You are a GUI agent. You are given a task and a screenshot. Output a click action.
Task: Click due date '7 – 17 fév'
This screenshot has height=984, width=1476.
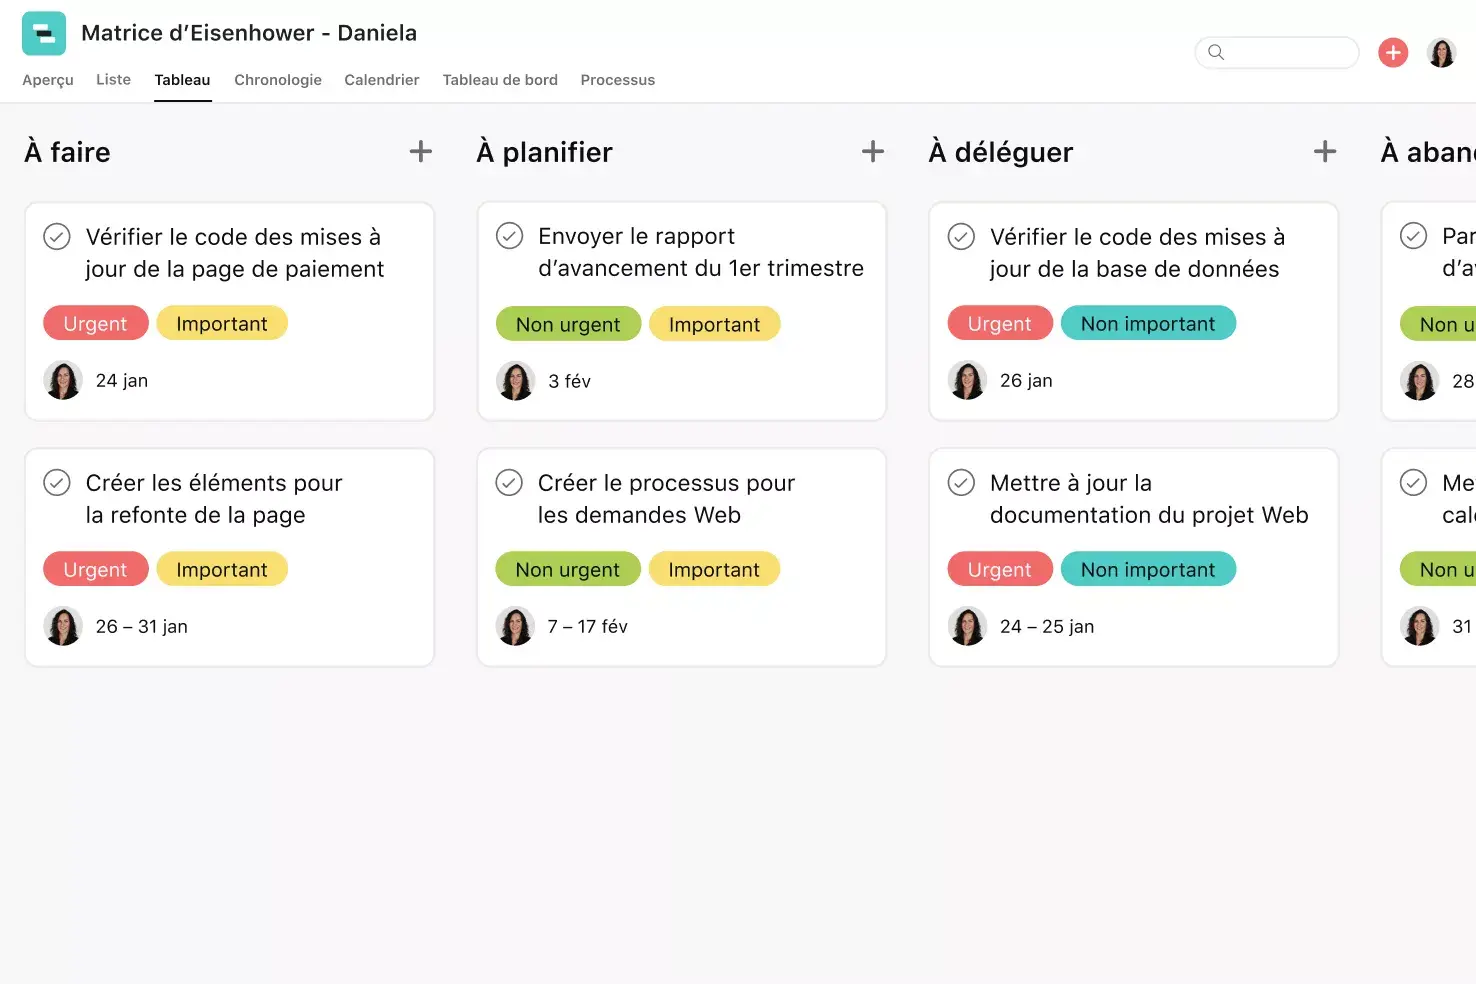[x=588, y=626]
